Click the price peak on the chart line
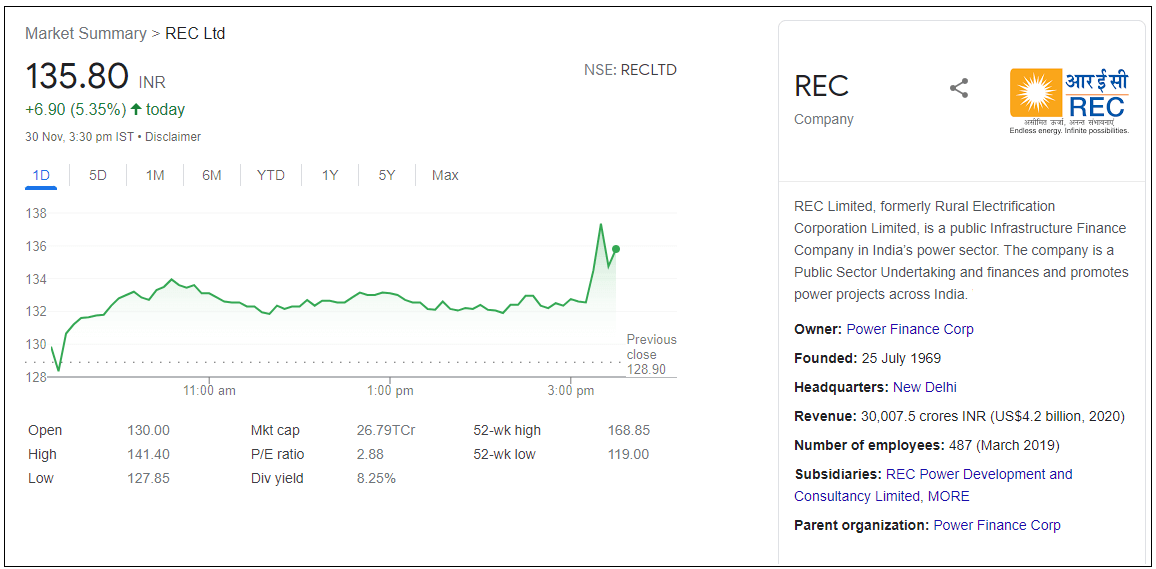Viewport: 1156px width, 569px height. pyautogui.click(x=601, y=224)
